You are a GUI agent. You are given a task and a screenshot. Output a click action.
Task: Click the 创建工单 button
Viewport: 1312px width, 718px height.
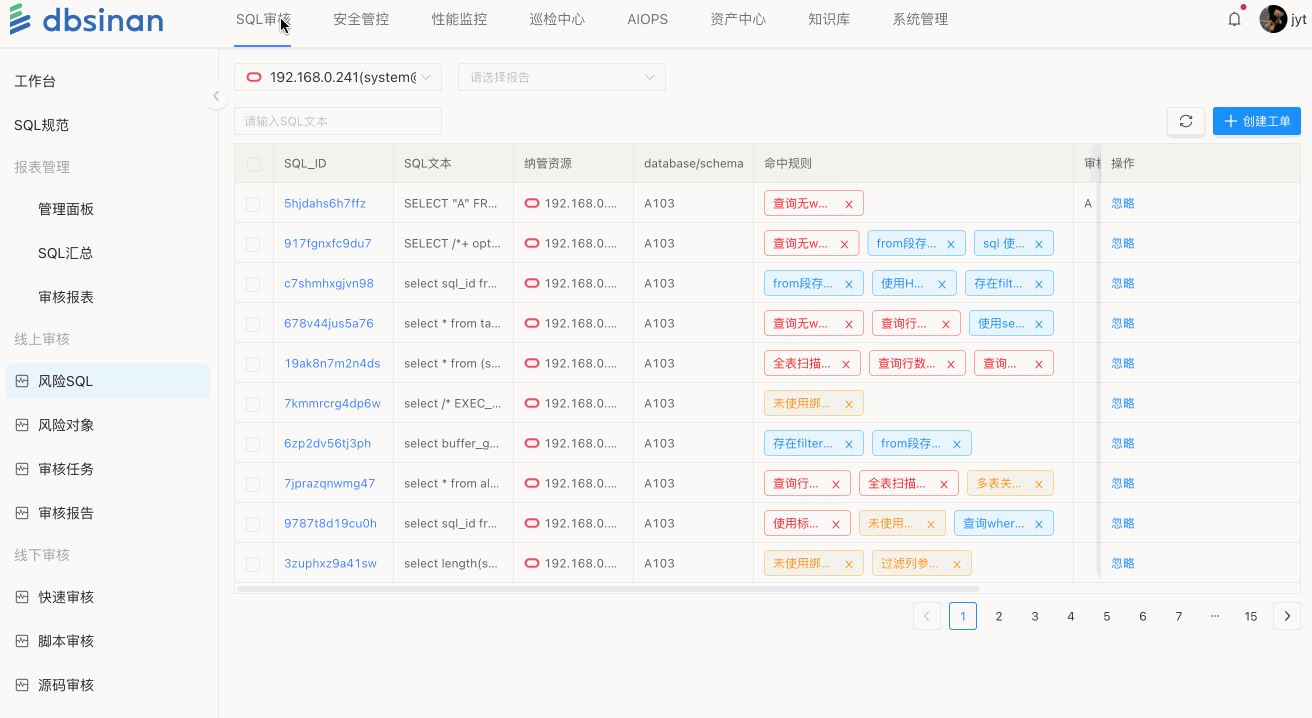1256,121
